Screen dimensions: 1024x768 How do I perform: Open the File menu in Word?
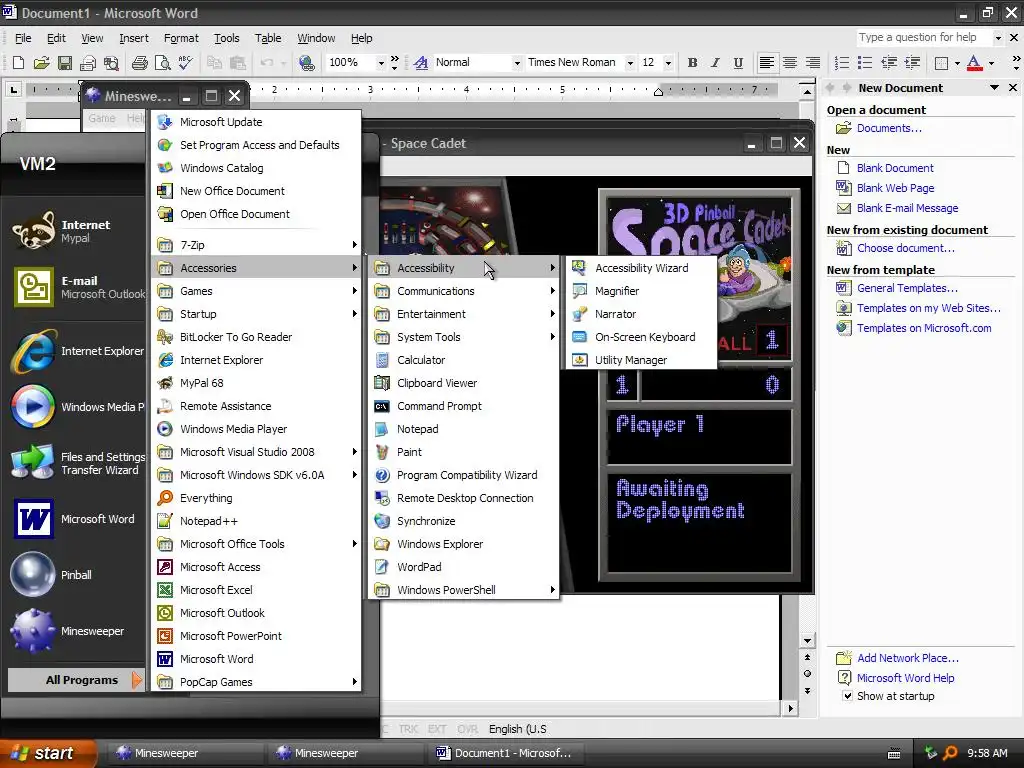[x=23, y=38]
